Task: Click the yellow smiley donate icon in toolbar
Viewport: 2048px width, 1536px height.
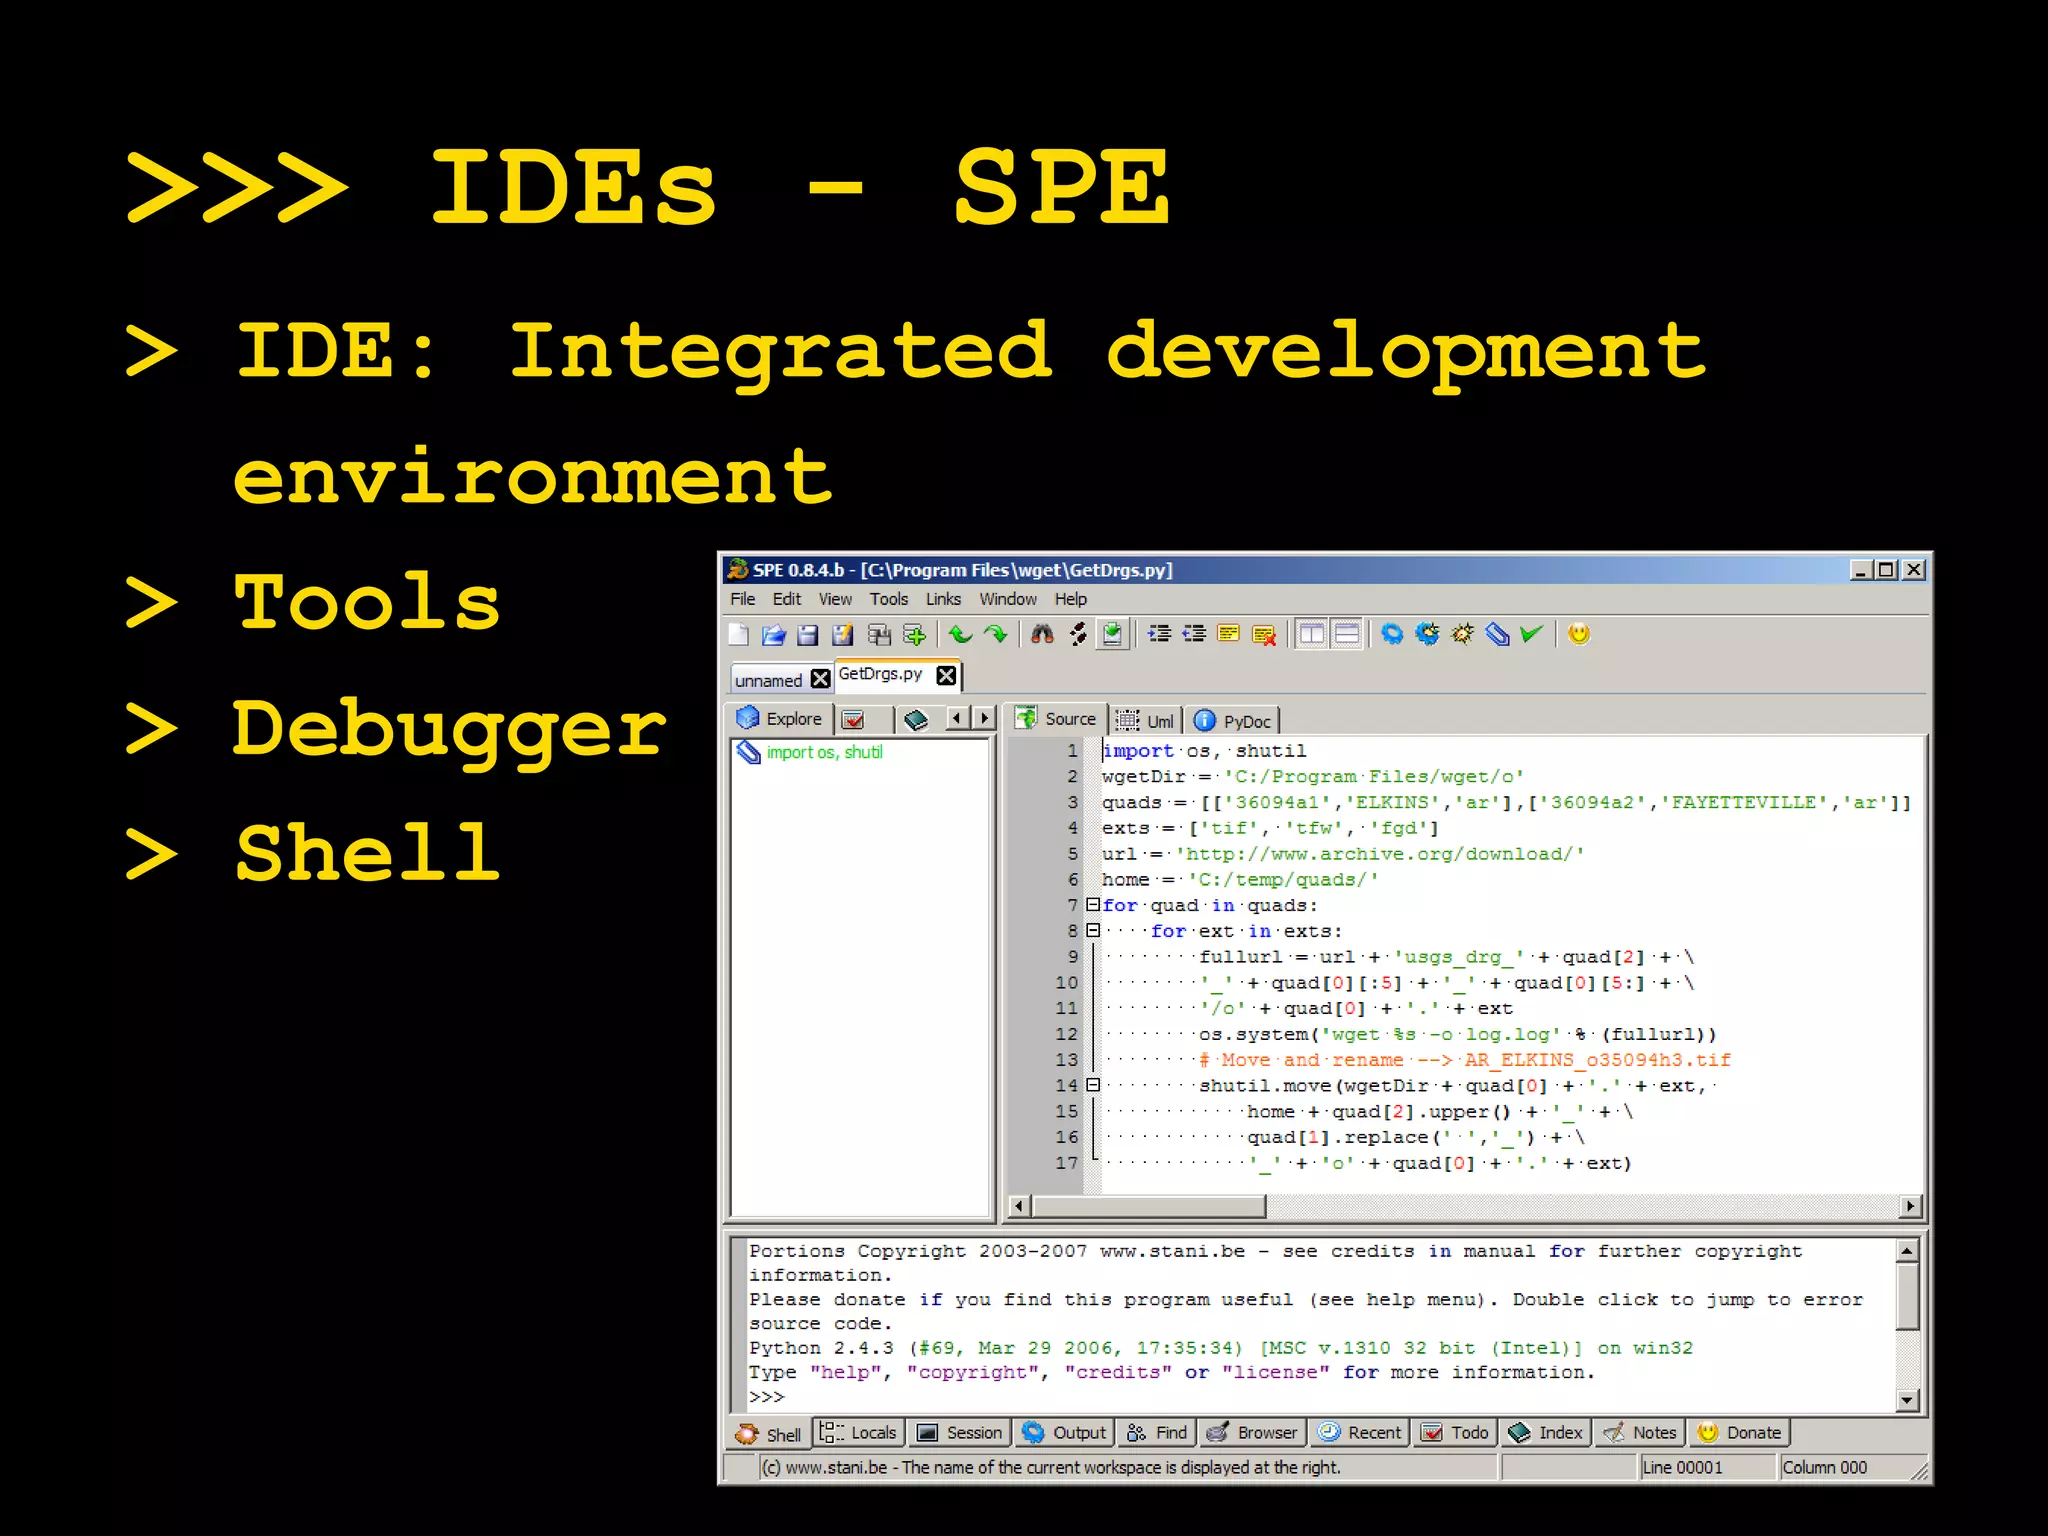Action: point(1579,634)
